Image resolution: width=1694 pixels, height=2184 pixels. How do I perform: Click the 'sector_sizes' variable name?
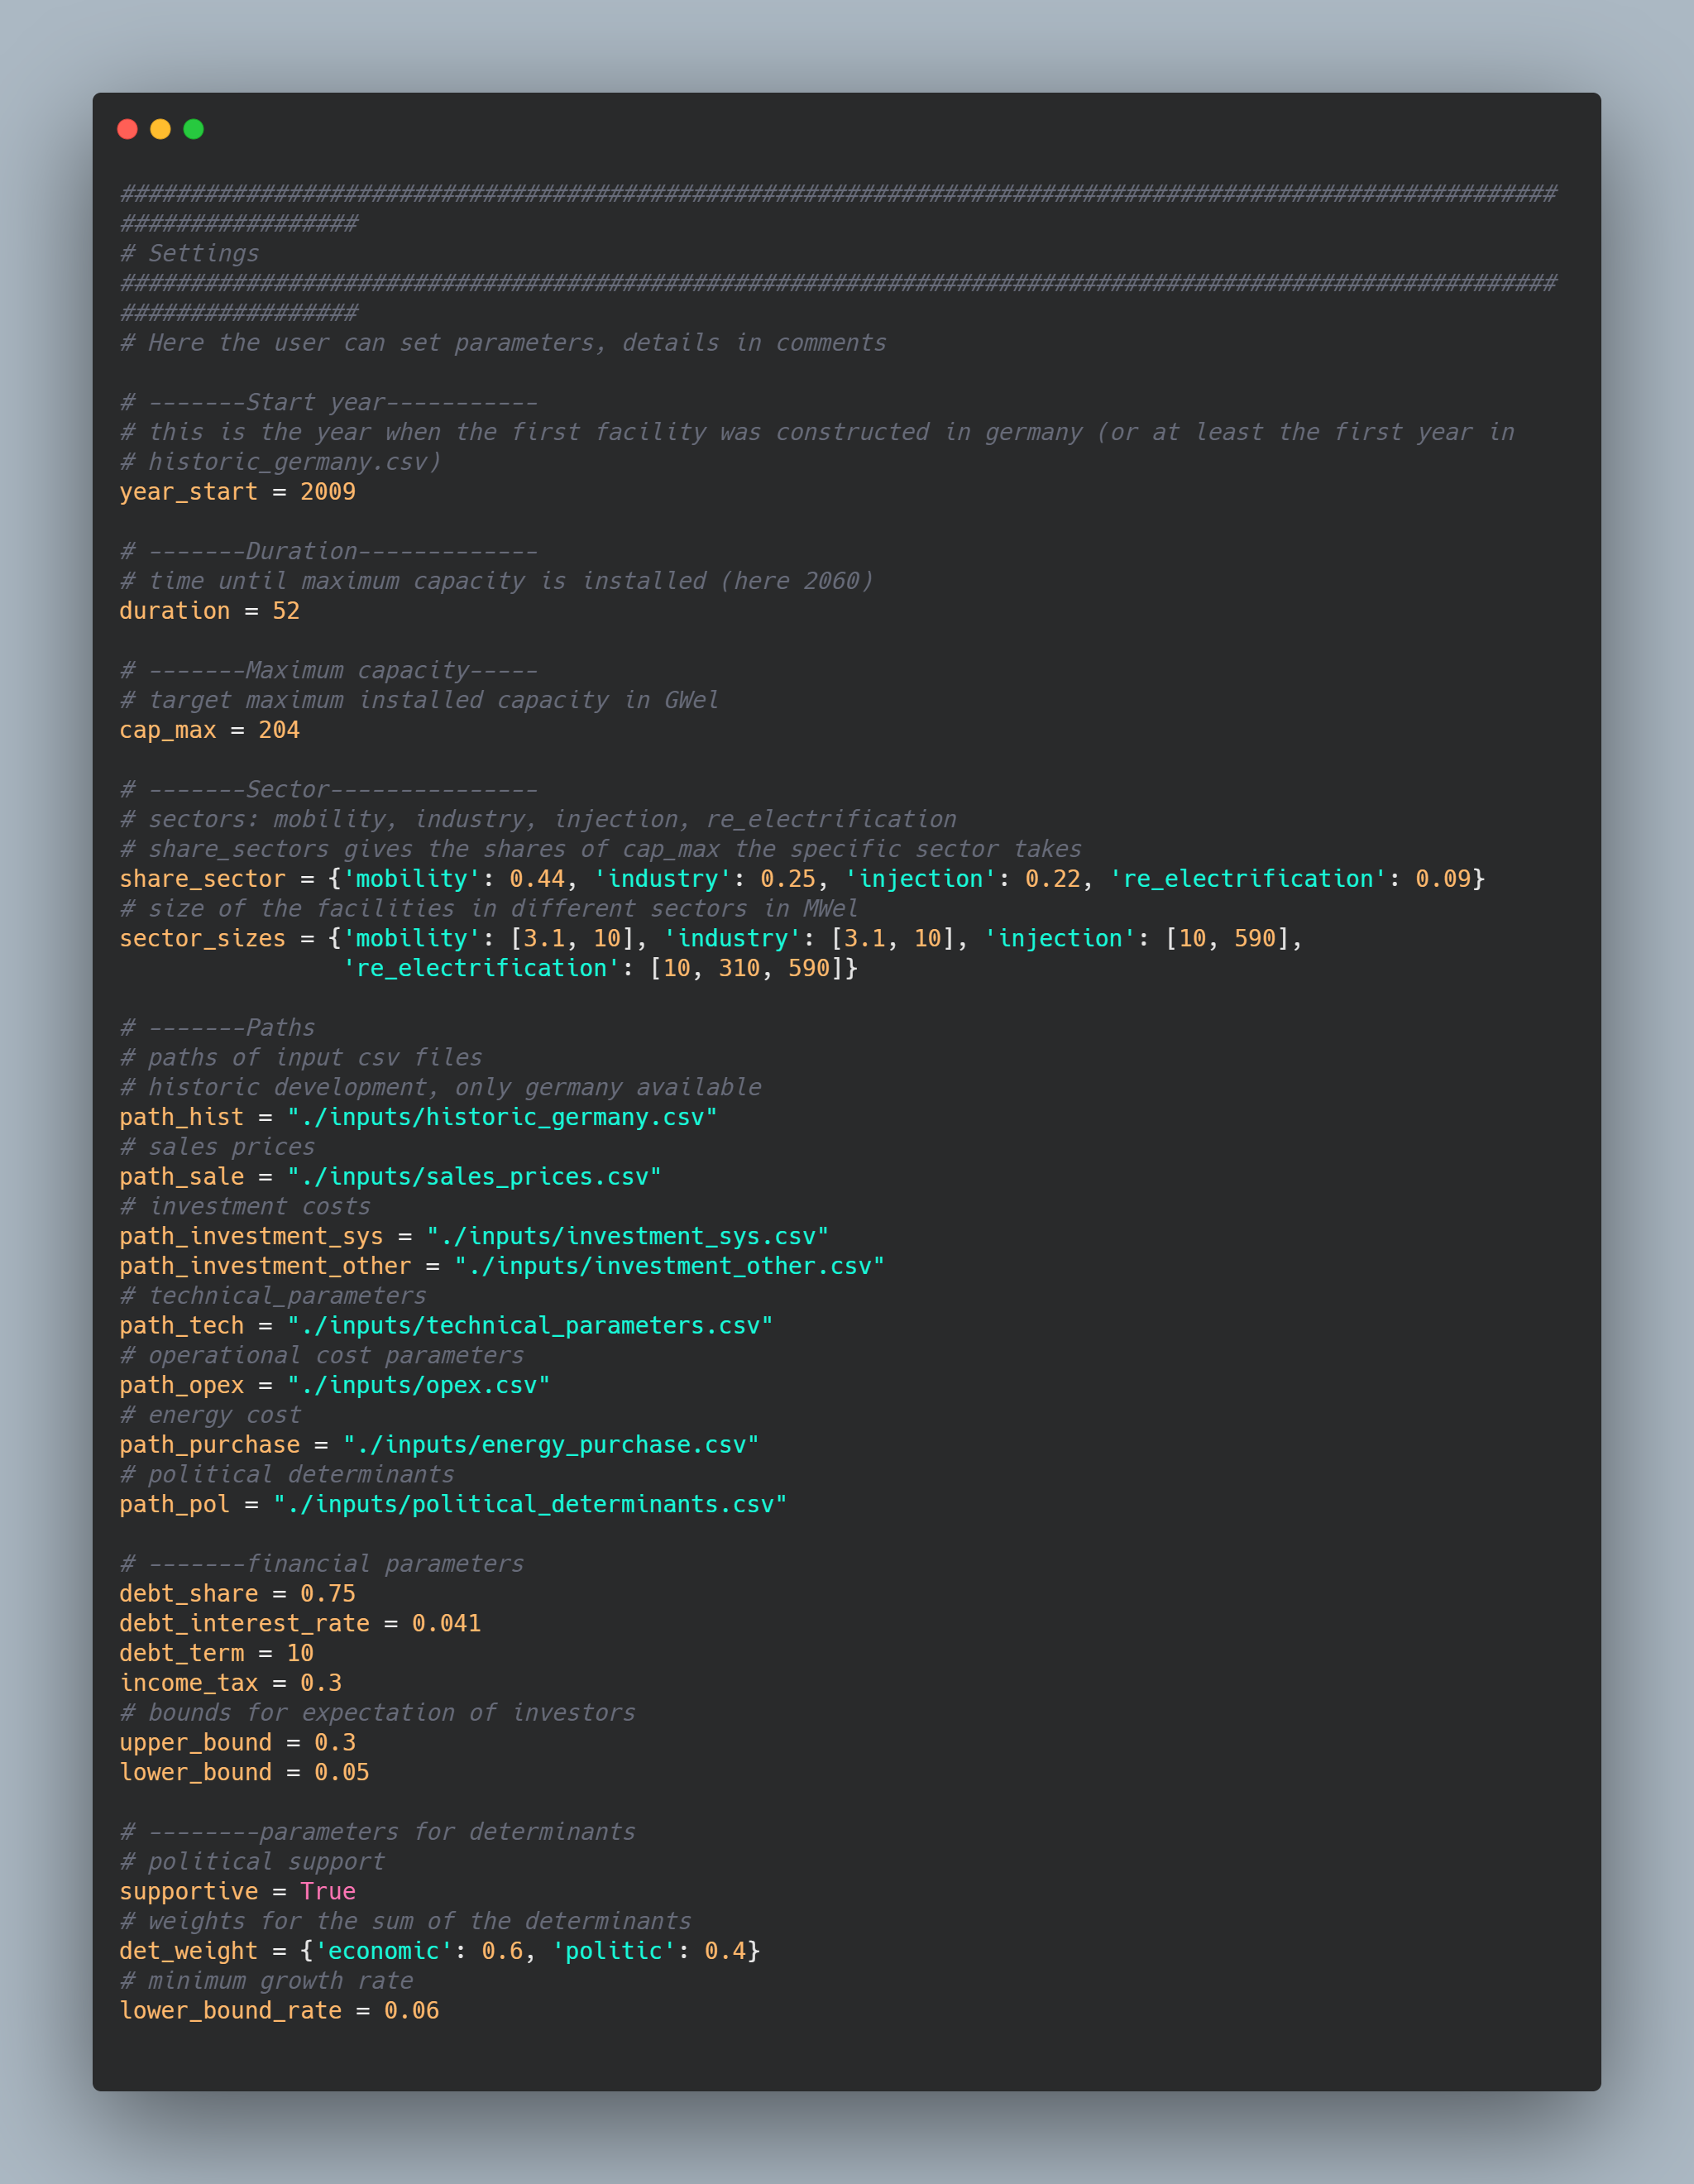pos(203,938)
